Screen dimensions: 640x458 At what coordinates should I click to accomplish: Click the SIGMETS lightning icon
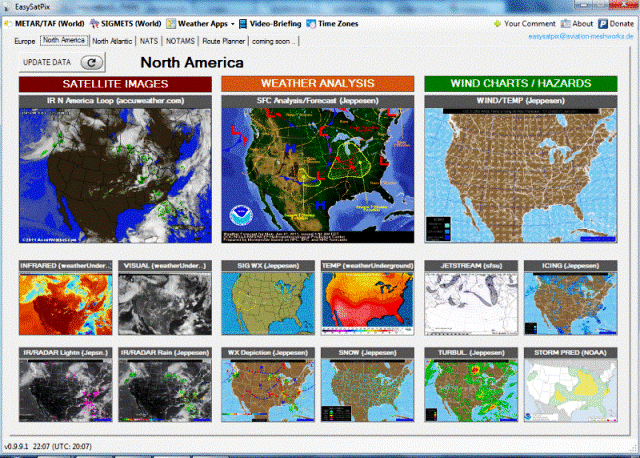point(94,24)
